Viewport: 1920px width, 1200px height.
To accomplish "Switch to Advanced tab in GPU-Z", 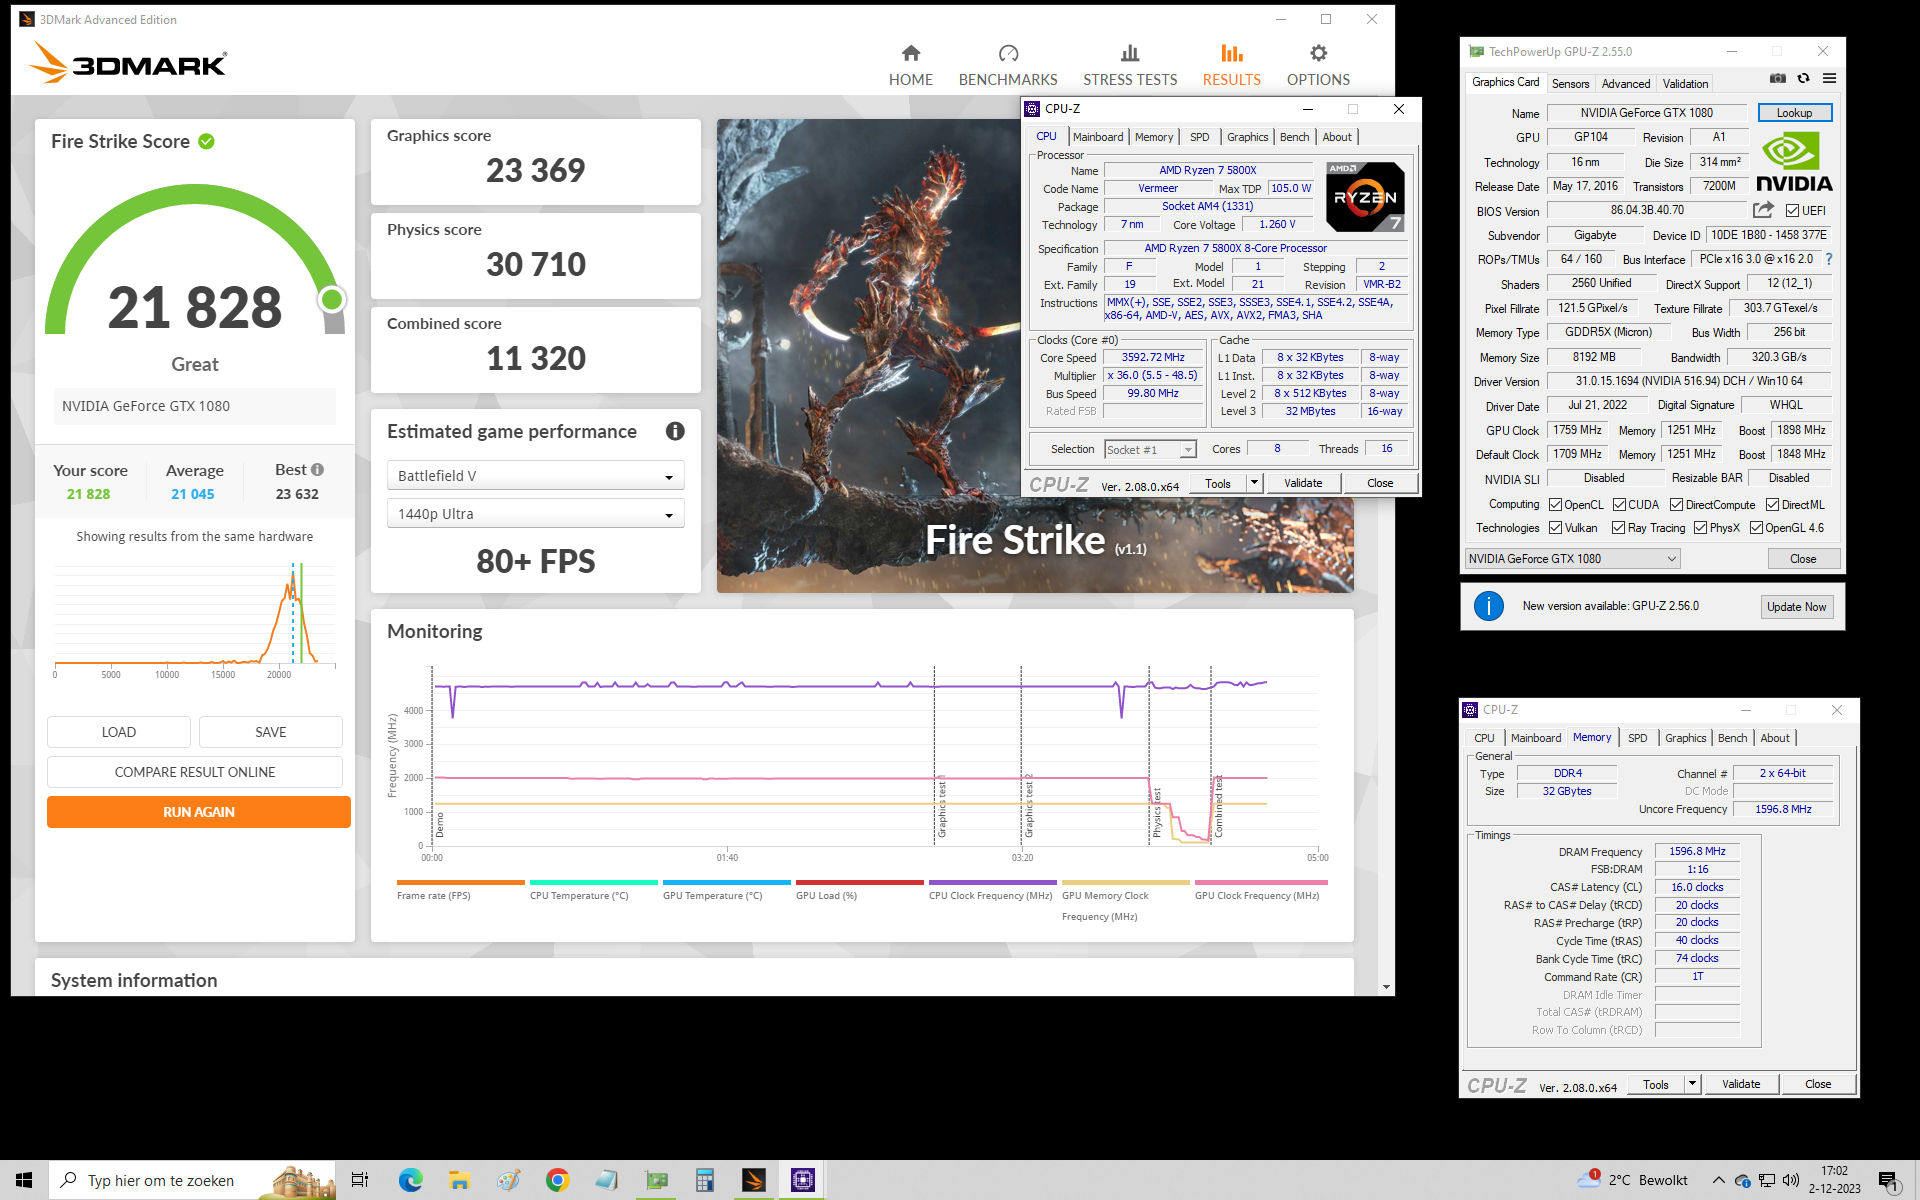I will click(1626, 84).
